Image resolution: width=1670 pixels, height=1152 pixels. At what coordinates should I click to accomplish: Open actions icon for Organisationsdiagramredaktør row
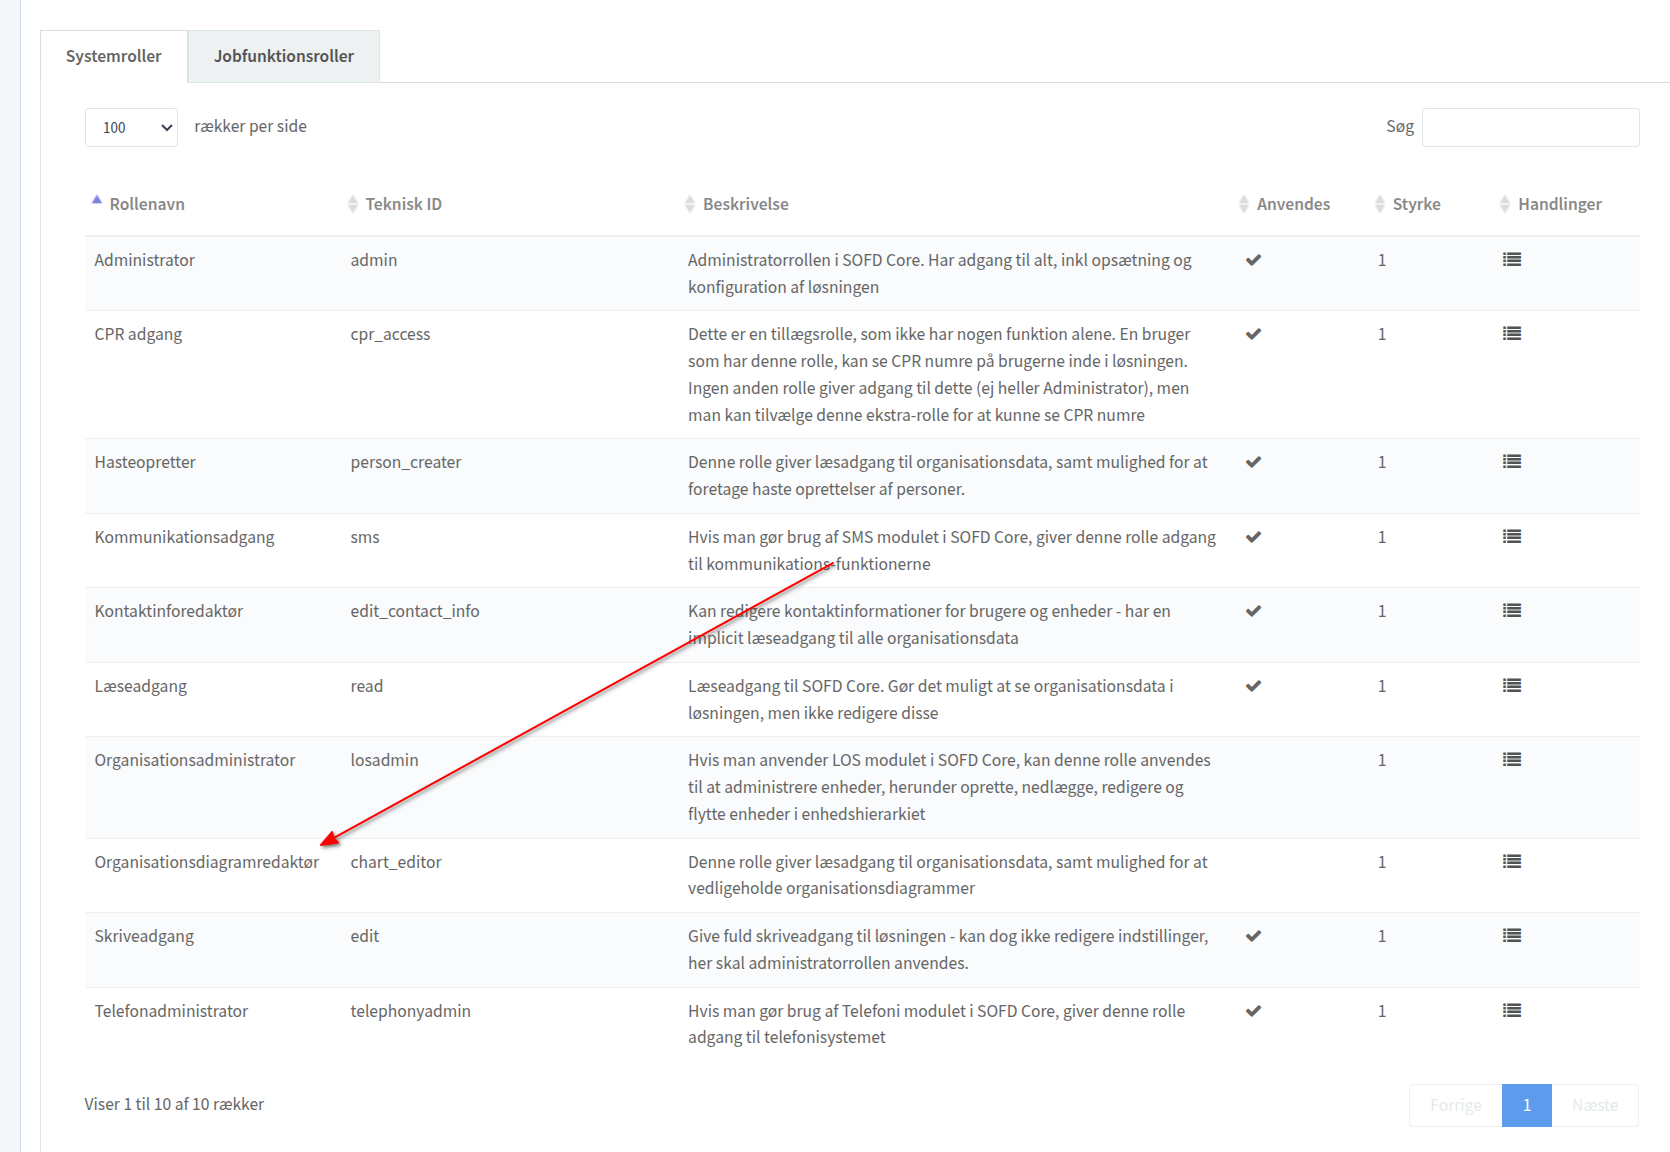pyautogui.click(x=1511, y=862)
